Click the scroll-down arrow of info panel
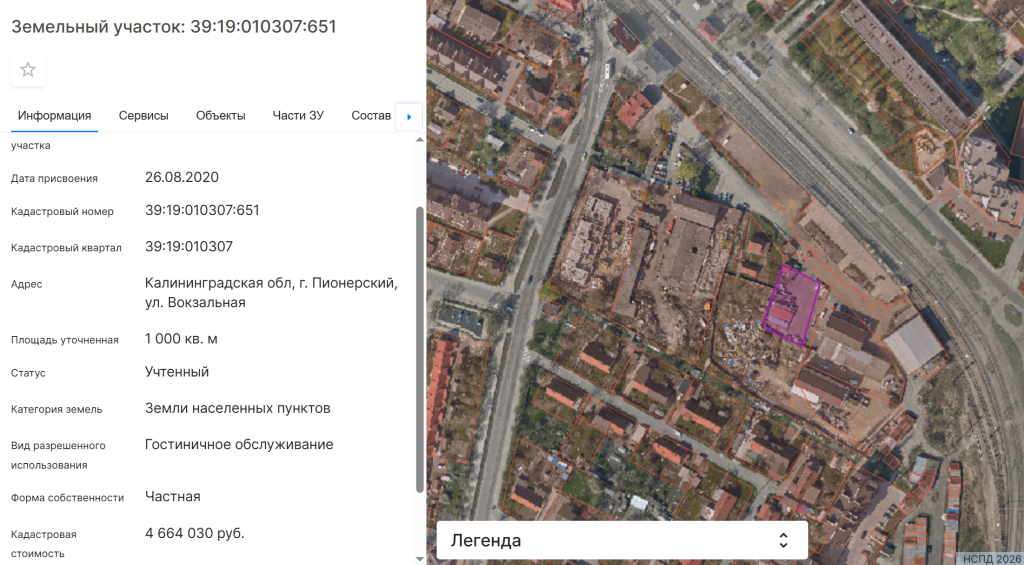 (x=419, y=558)
